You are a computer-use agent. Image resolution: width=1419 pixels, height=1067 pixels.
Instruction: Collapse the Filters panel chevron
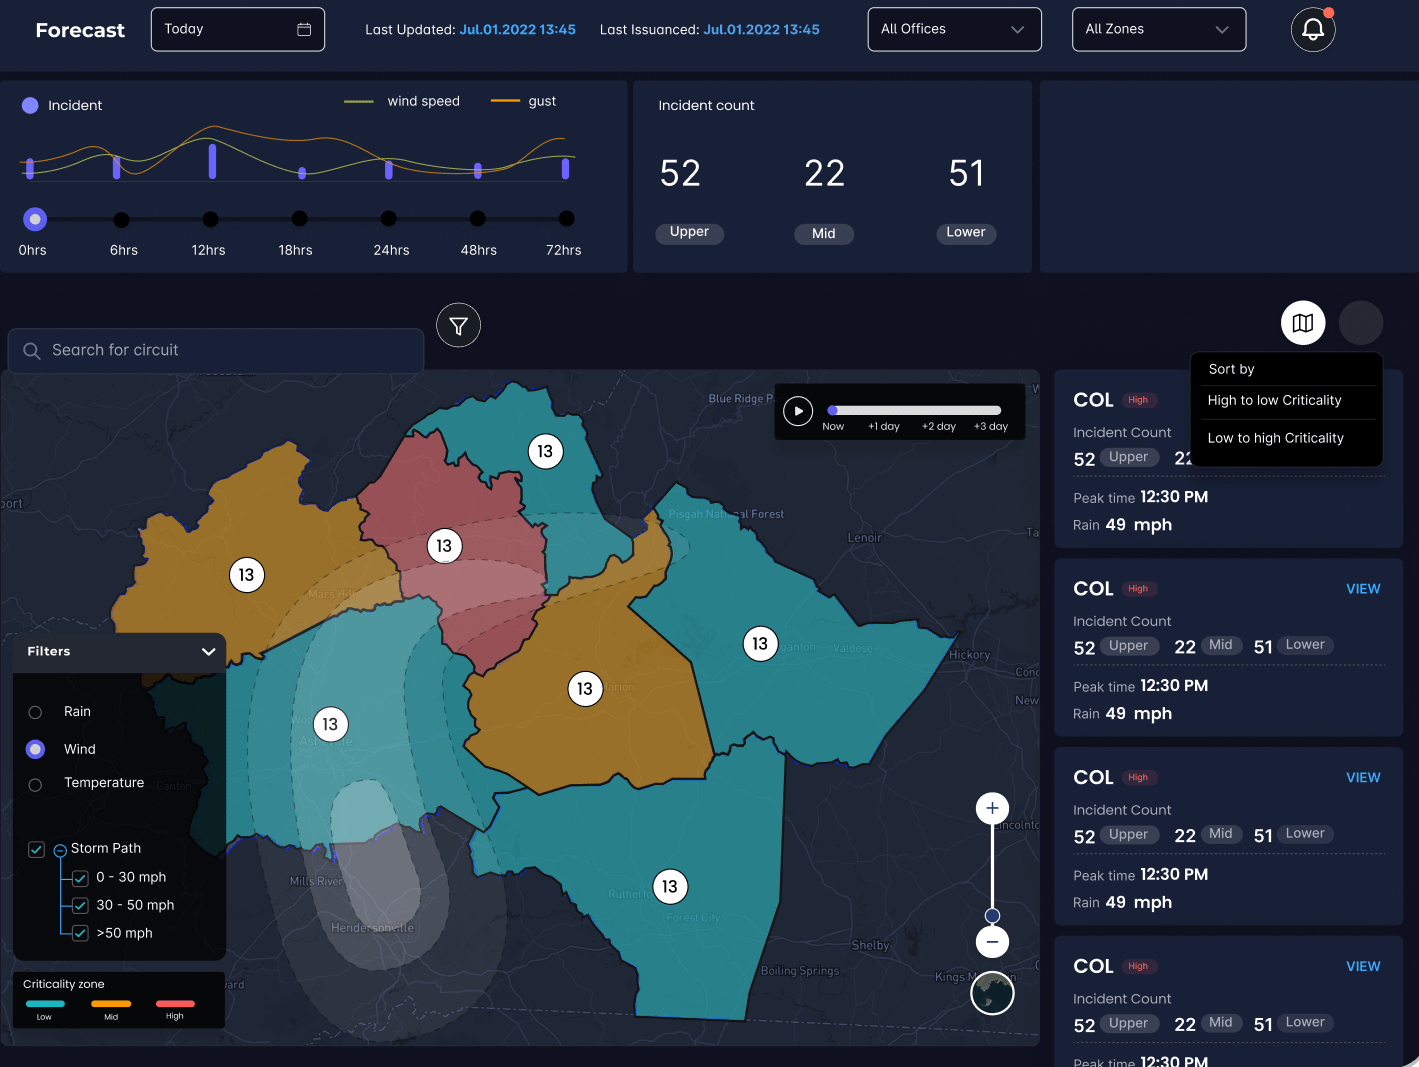click(x=208, y=651)
